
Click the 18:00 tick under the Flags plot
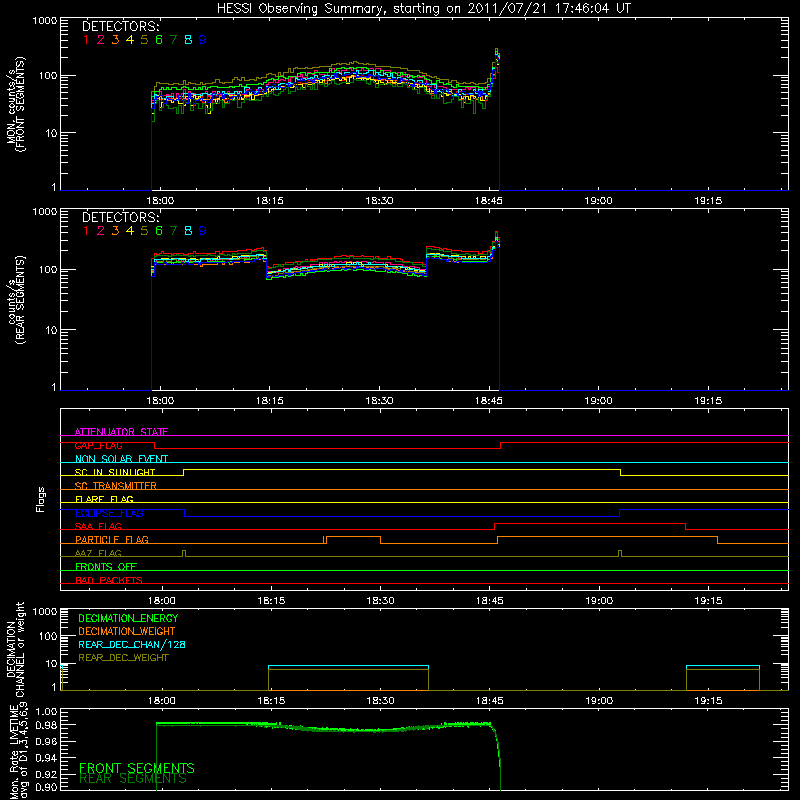point(162,601)
